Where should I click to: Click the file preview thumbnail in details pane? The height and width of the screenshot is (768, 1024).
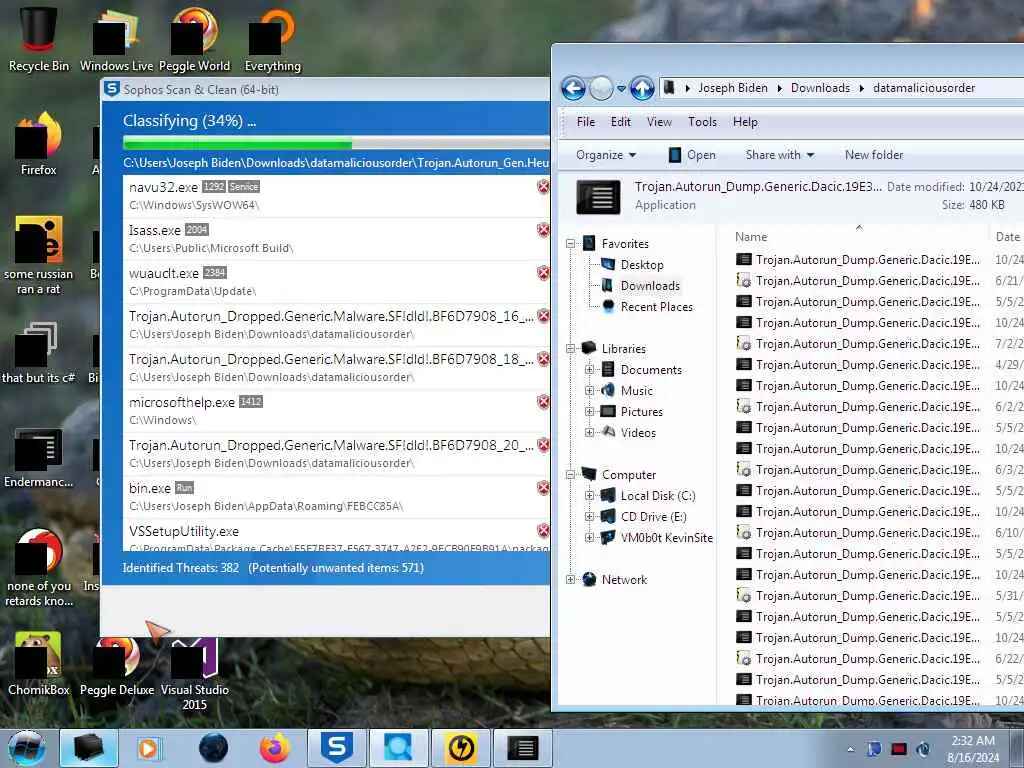click(598, 197)
